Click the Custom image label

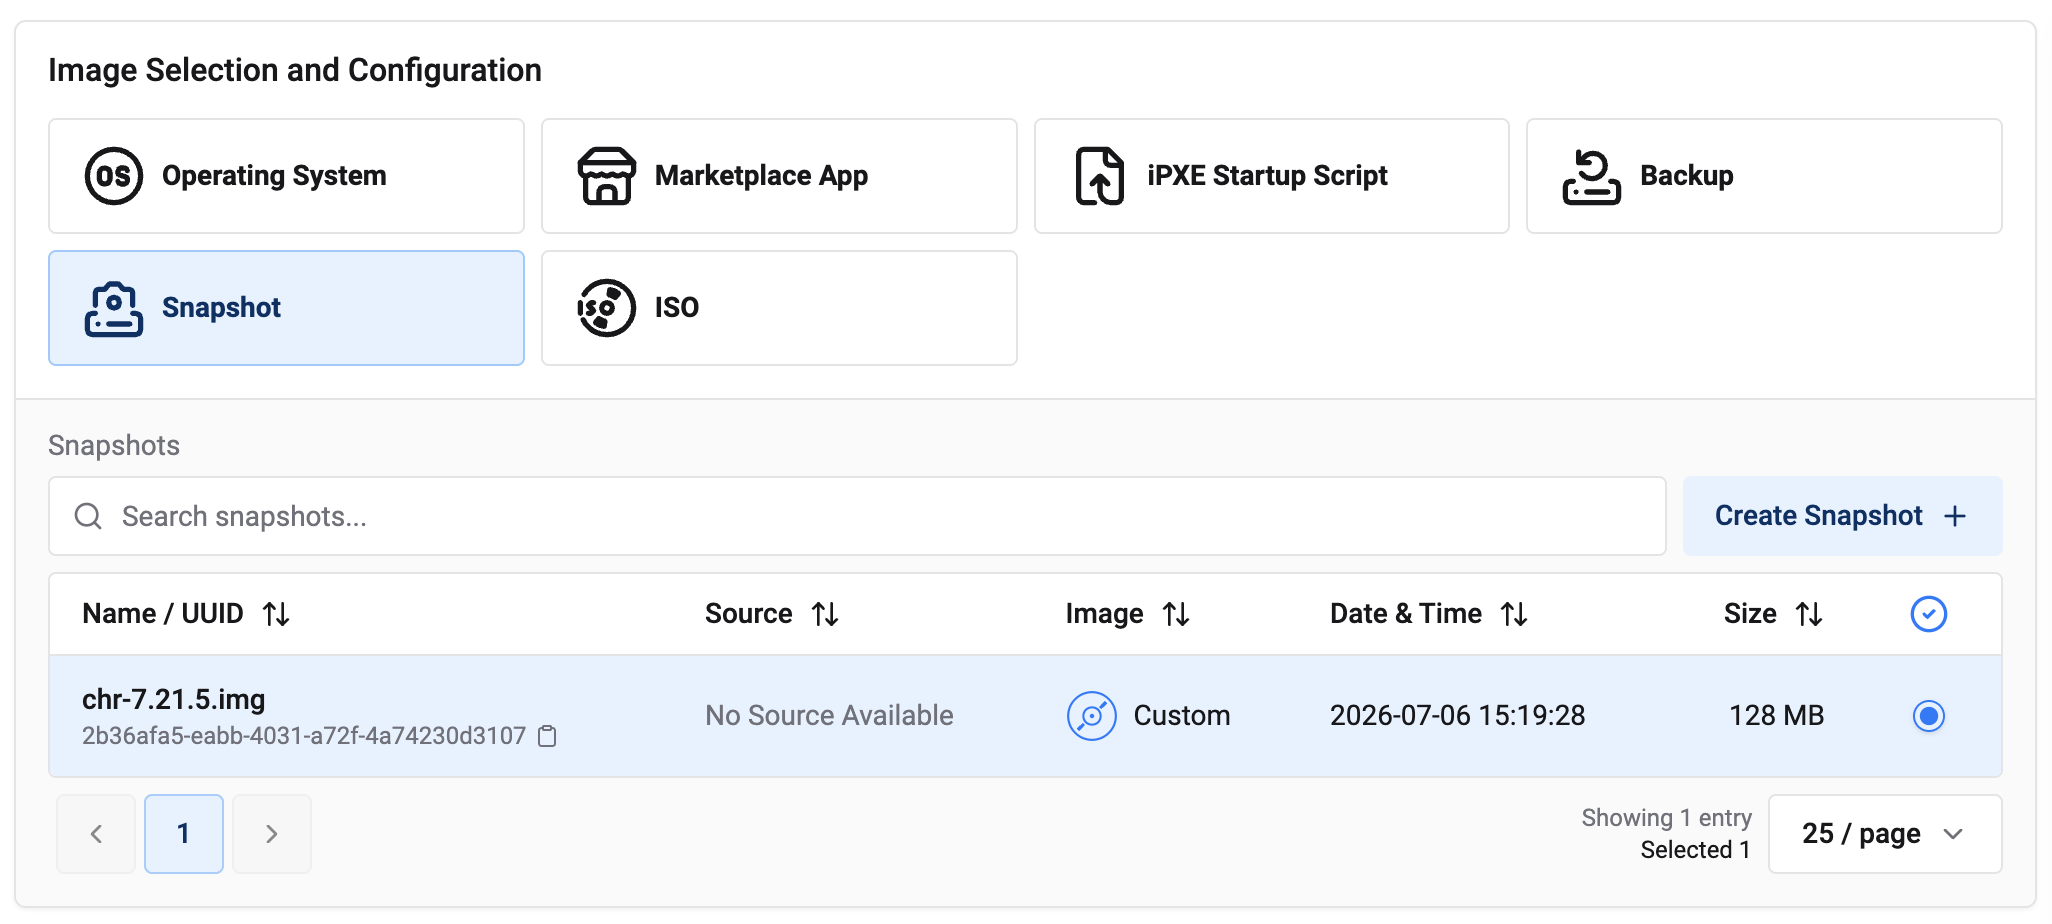click(1182, 716)
